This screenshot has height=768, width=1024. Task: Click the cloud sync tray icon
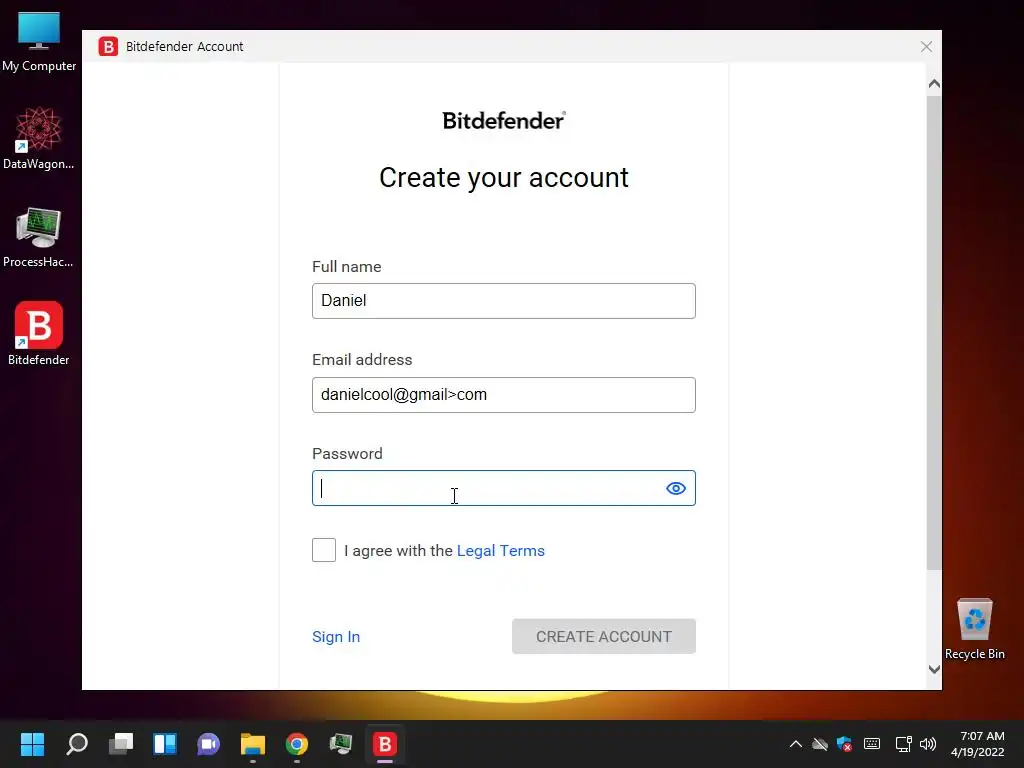pos(820,744)
